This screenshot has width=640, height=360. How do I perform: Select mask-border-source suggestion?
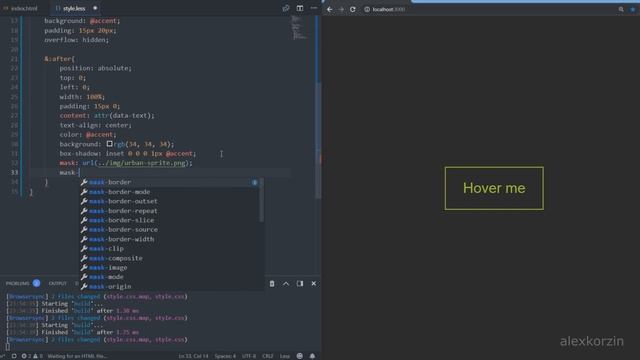point(171,229)
